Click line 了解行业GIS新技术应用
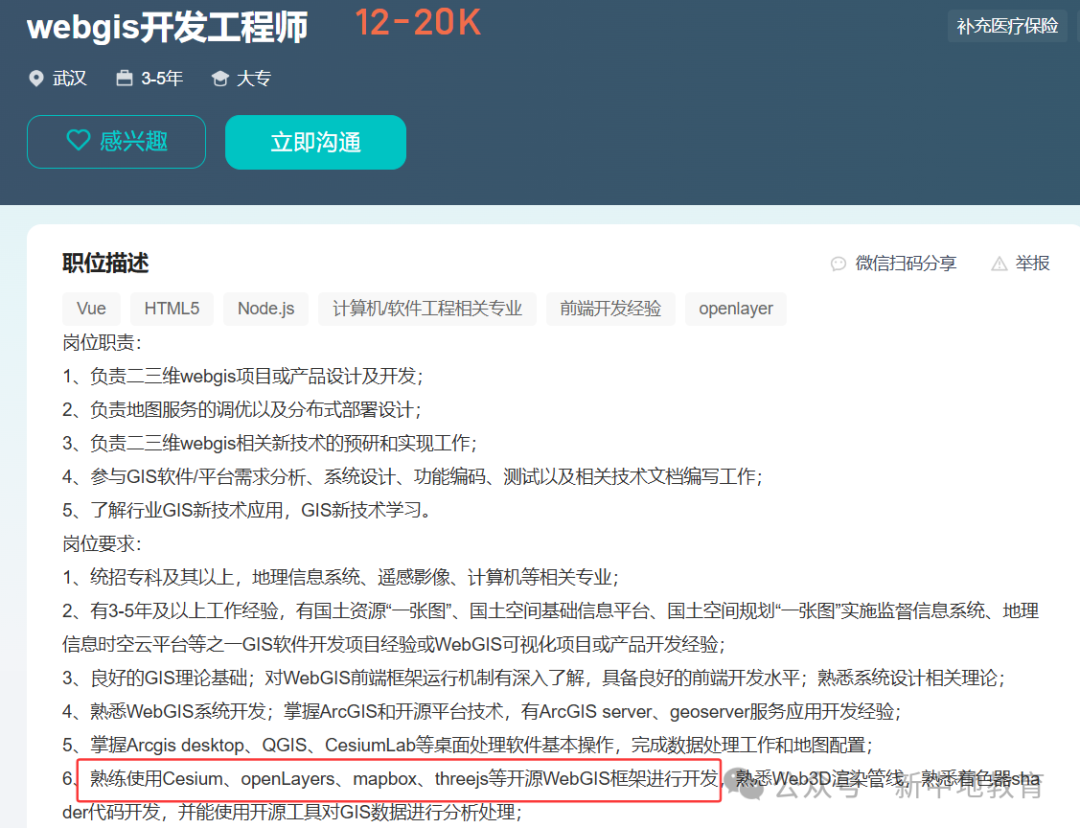The height and width of the screenshot is (828, 1080). 249,510
